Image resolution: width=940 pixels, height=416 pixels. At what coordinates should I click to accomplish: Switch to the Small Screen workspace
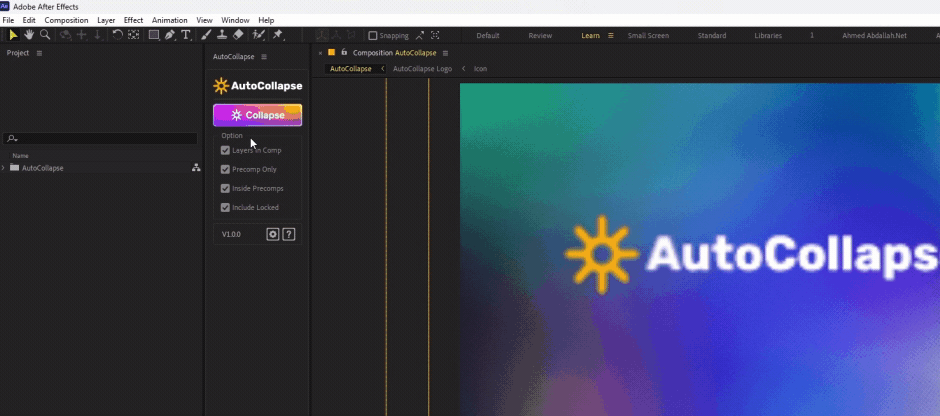(648, 35)
